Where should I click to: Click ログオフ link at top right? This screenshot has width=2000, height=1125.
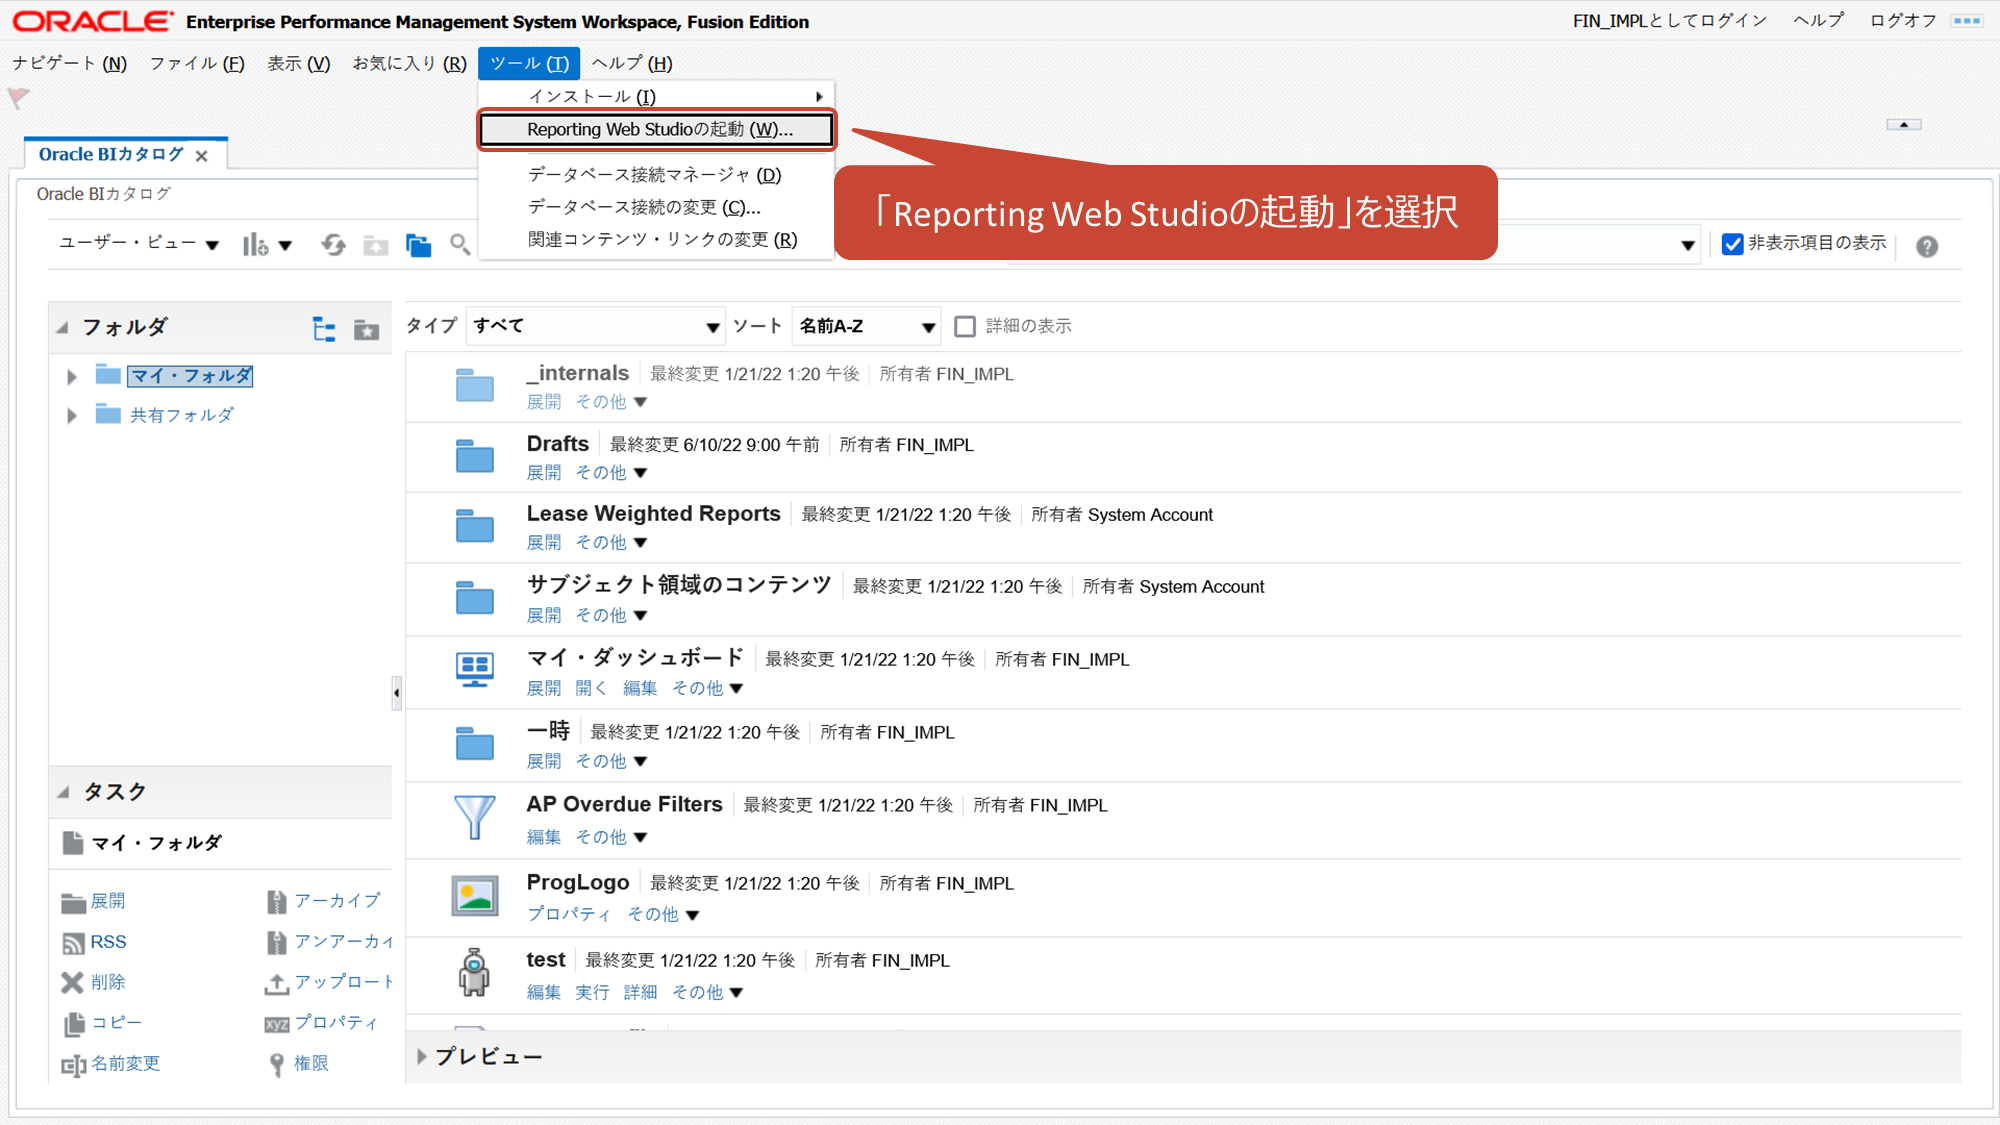point(1902,21)
